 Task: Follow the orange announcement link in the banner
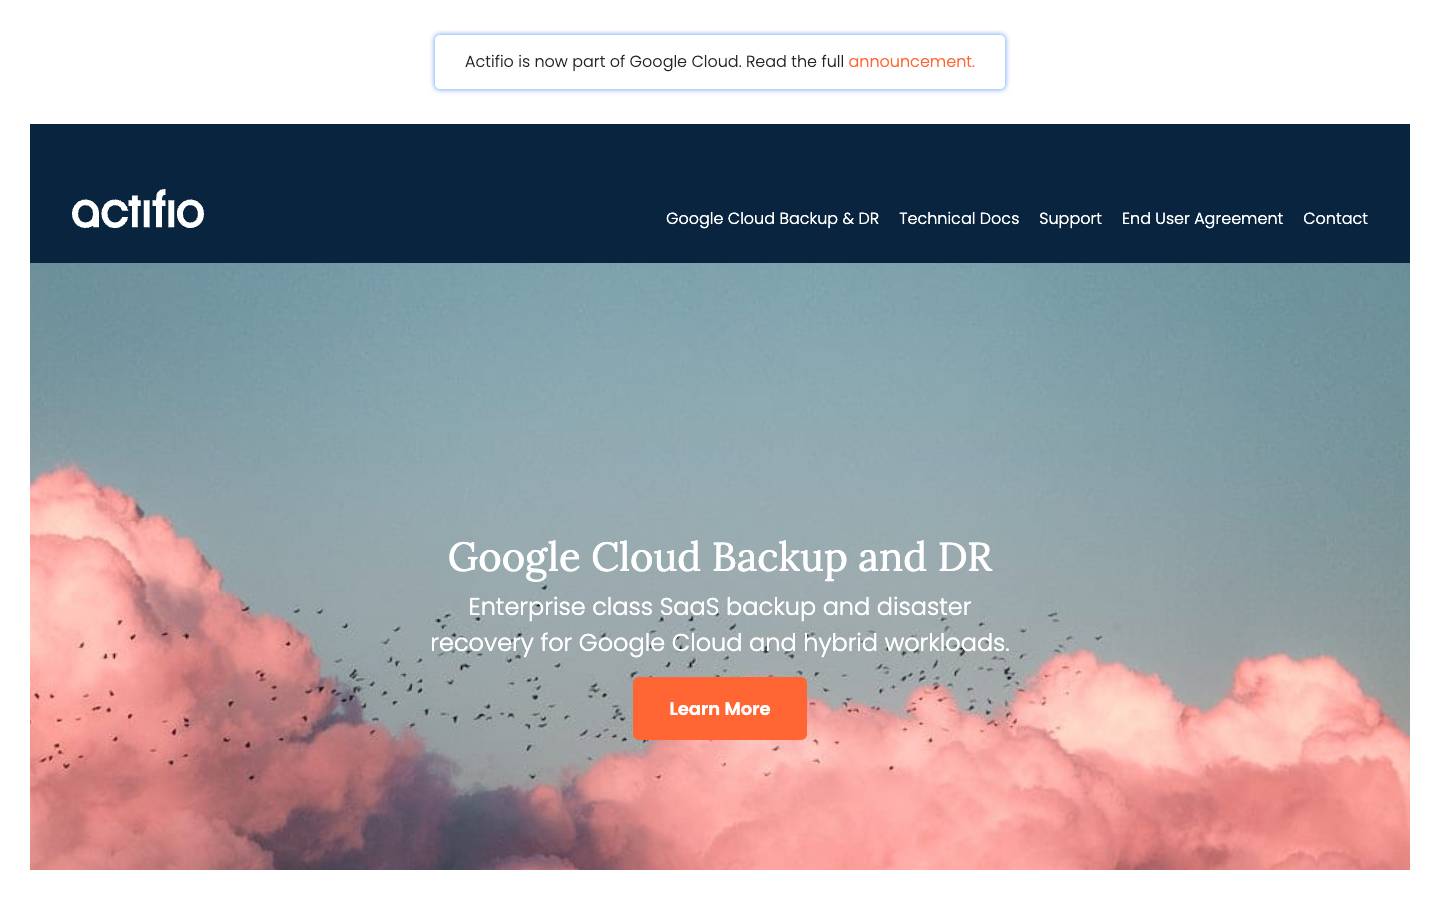point(912,61)
